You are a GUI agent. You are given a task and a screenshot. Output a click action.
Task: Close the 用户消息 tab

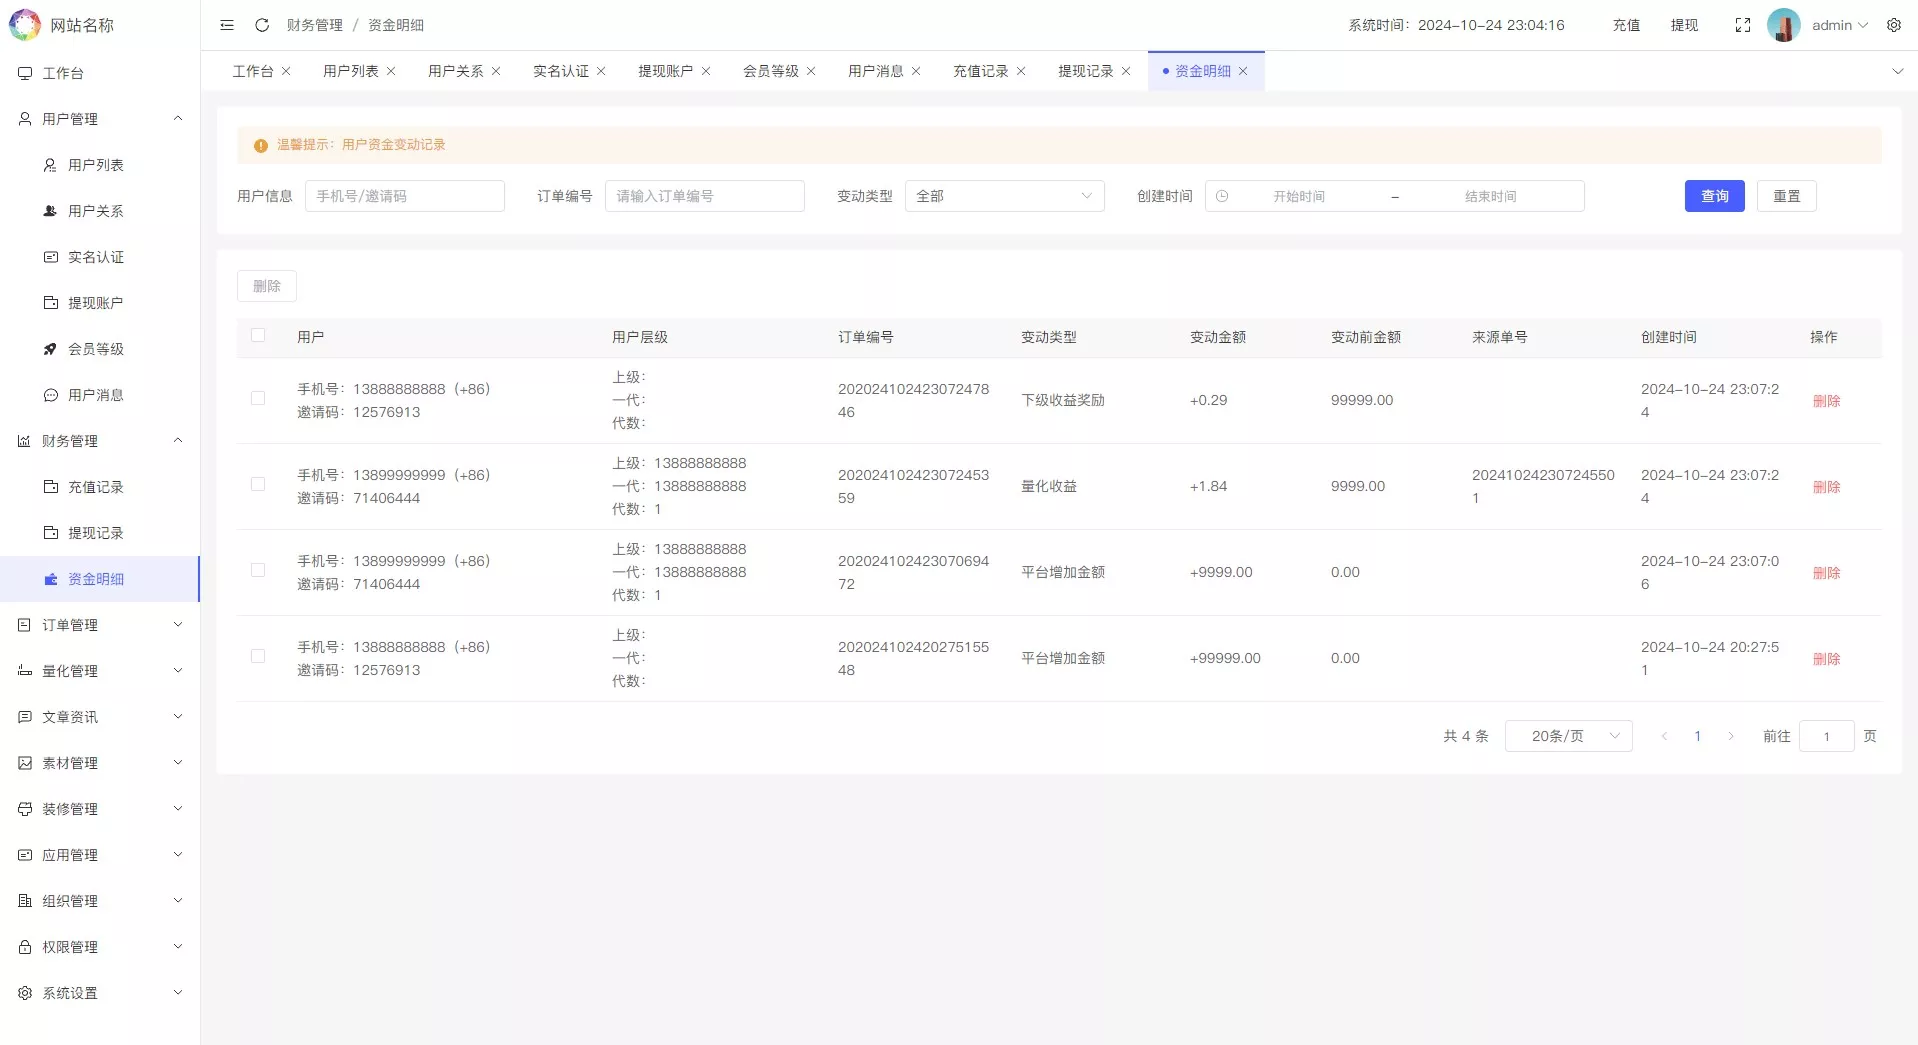916,71
